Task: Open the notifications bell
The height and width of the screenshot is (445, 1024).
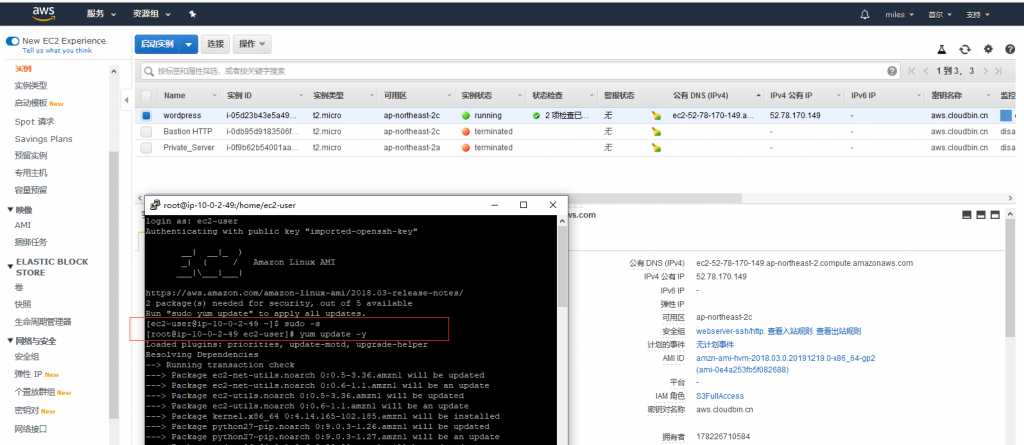Action: click(865, 14)
